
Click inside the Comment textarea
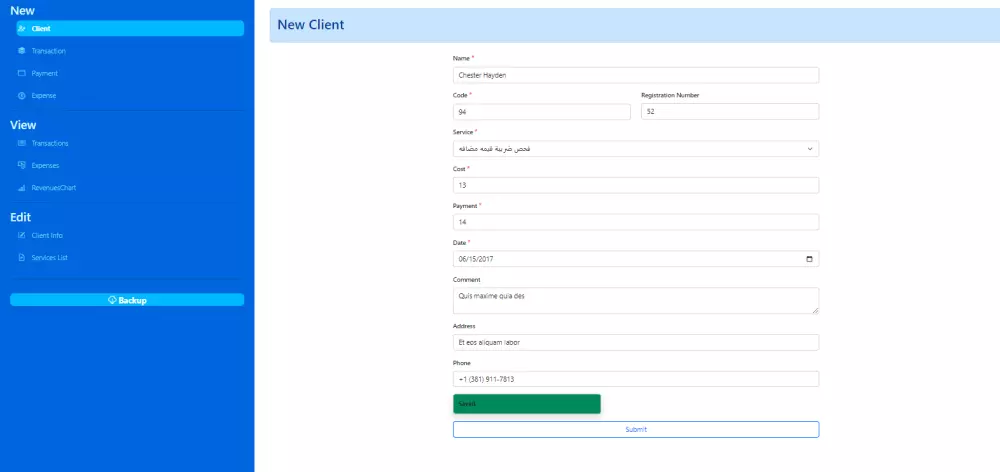click(x=636, y=300)
